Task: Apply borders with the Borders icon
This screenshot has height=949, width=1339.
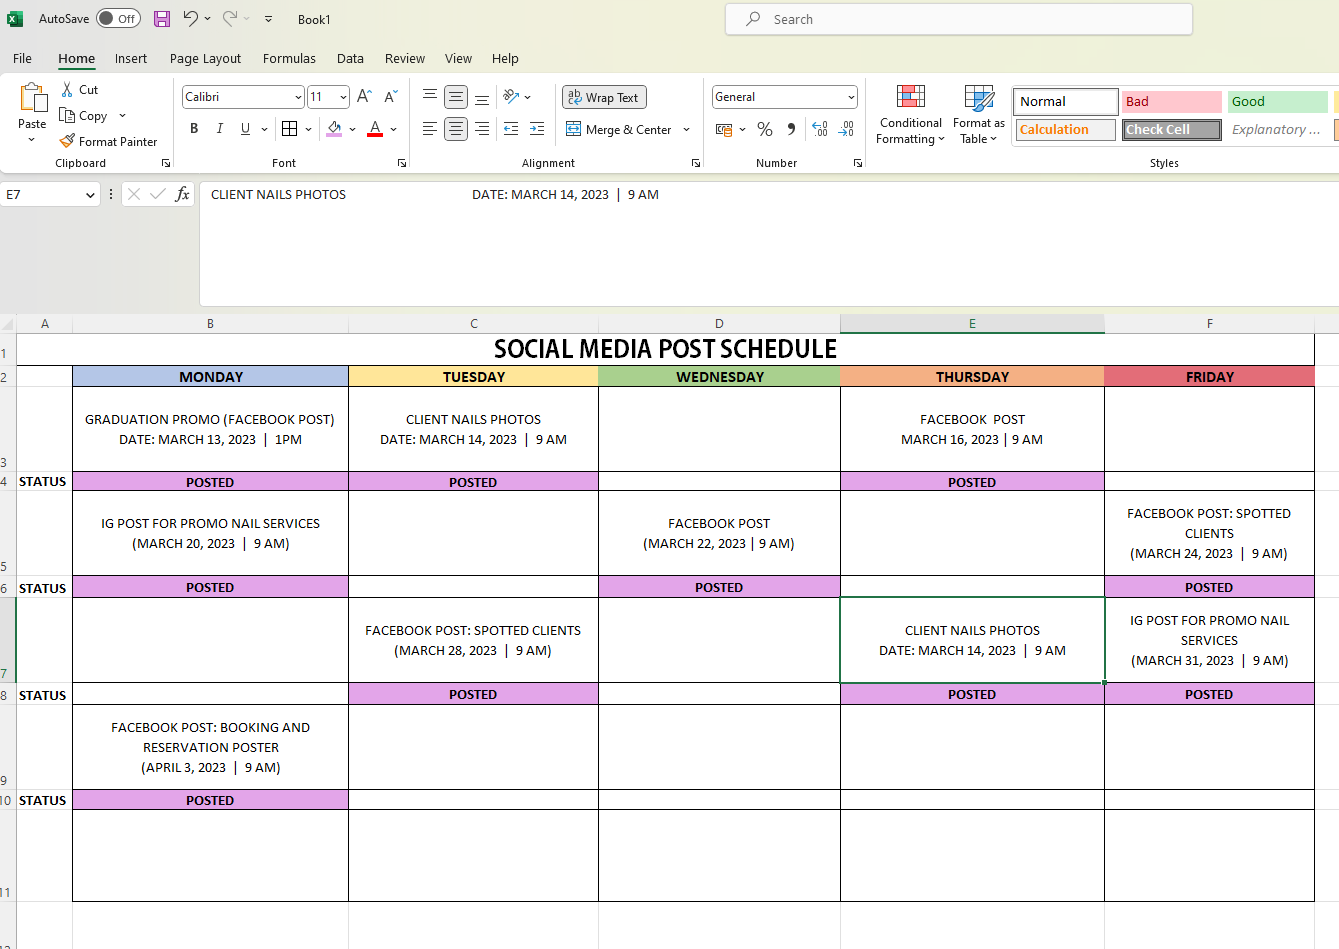Action: click(289, 129)
